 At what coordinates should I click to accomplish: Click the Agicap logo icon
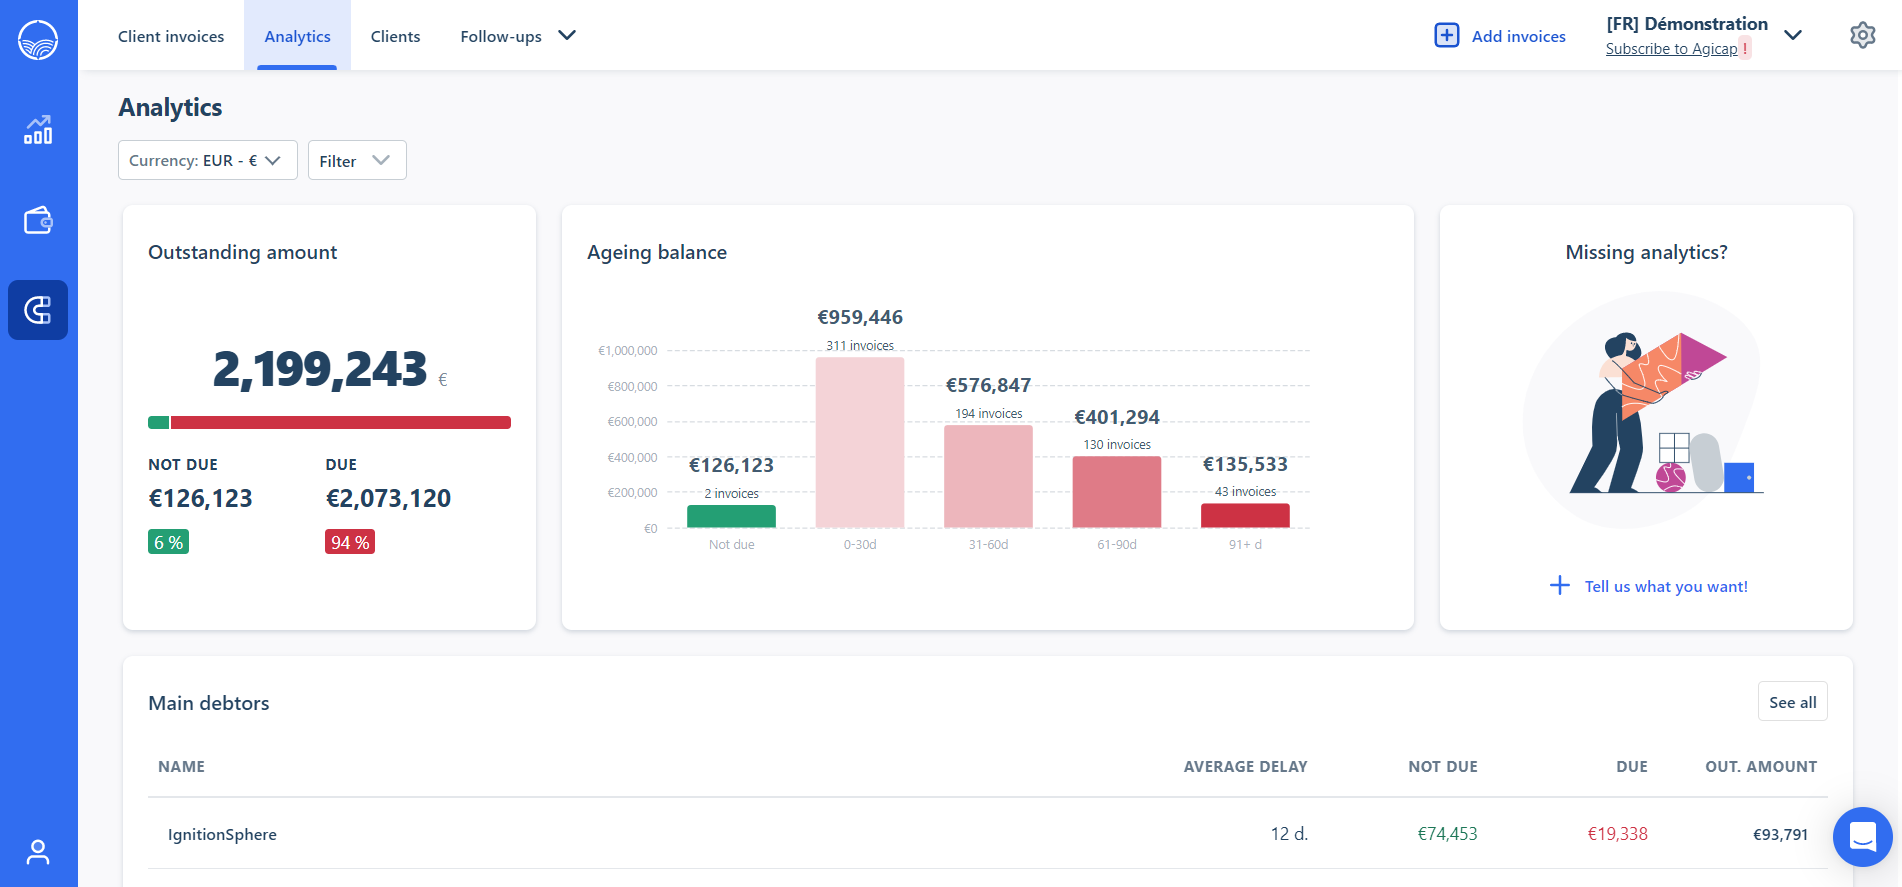point(38,40)
